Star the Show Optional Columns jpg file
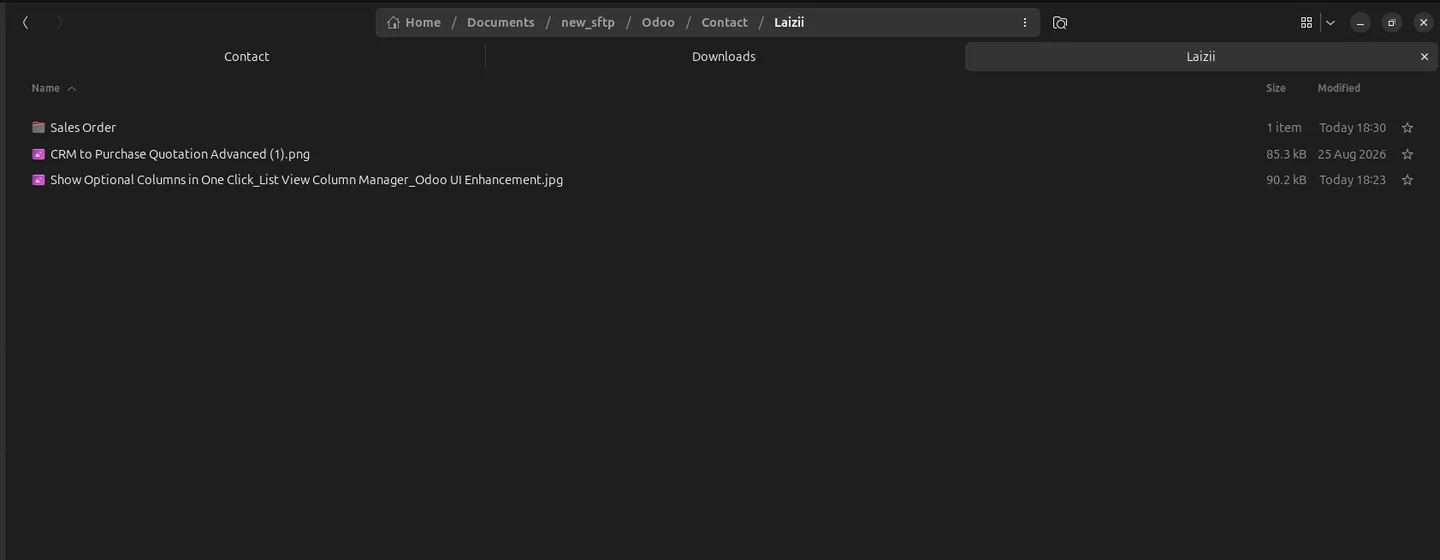Image resolution: width=1440 pixels, height=560 pixels. [1407, 180]
